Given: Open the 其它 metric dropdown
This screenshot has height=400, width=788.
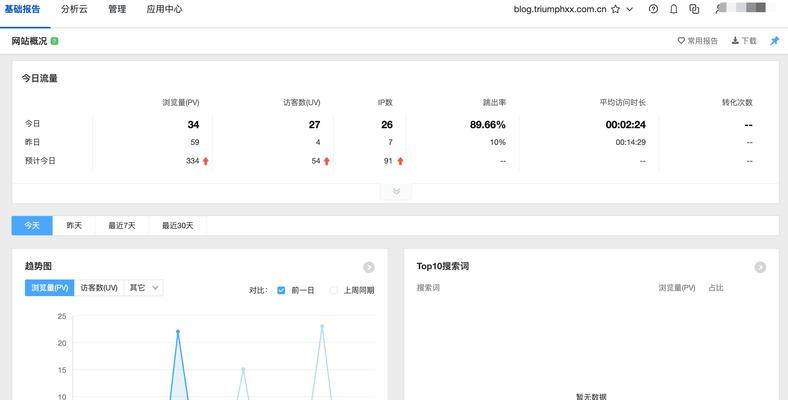Looking at the screenshot, I should (x=143, y=288).
